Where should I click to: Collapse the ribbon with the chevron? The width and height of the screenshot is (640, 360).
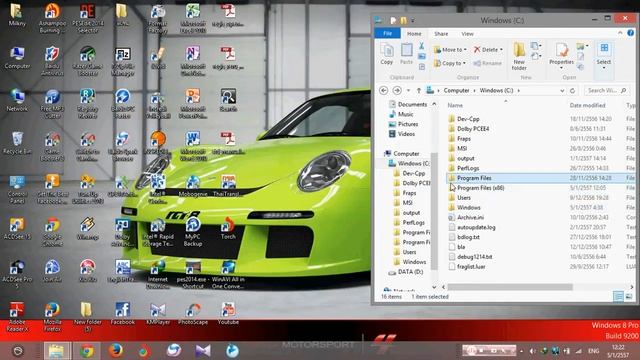click(x=620, y=33)
